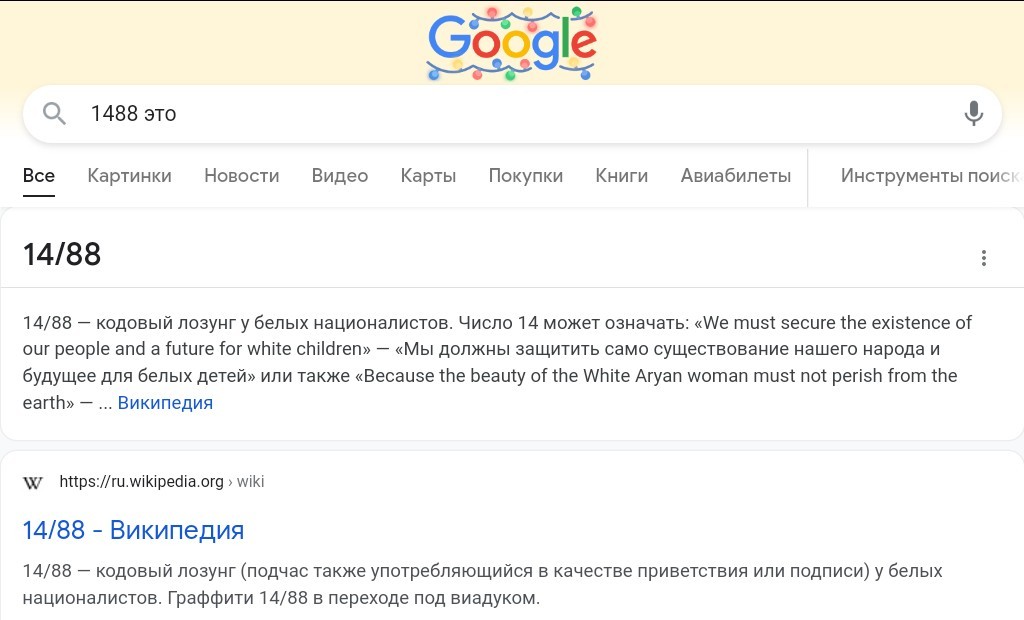The width and height of the screenshot is (1024, 620).
Task: Click the ru.wikipedia.org URL breadcrumb
Action: pos(162,482)
